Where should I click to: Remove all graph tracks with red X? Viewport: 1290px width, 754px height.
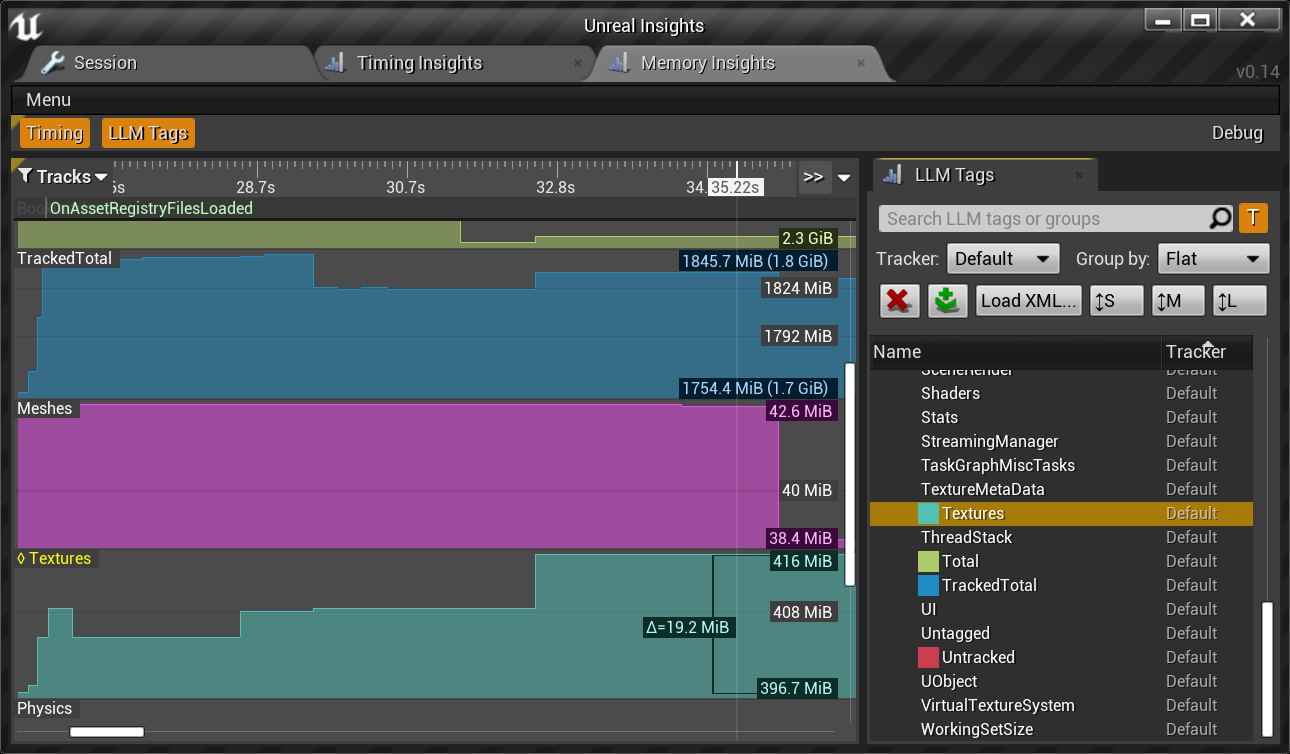click(x=900, y=301)
